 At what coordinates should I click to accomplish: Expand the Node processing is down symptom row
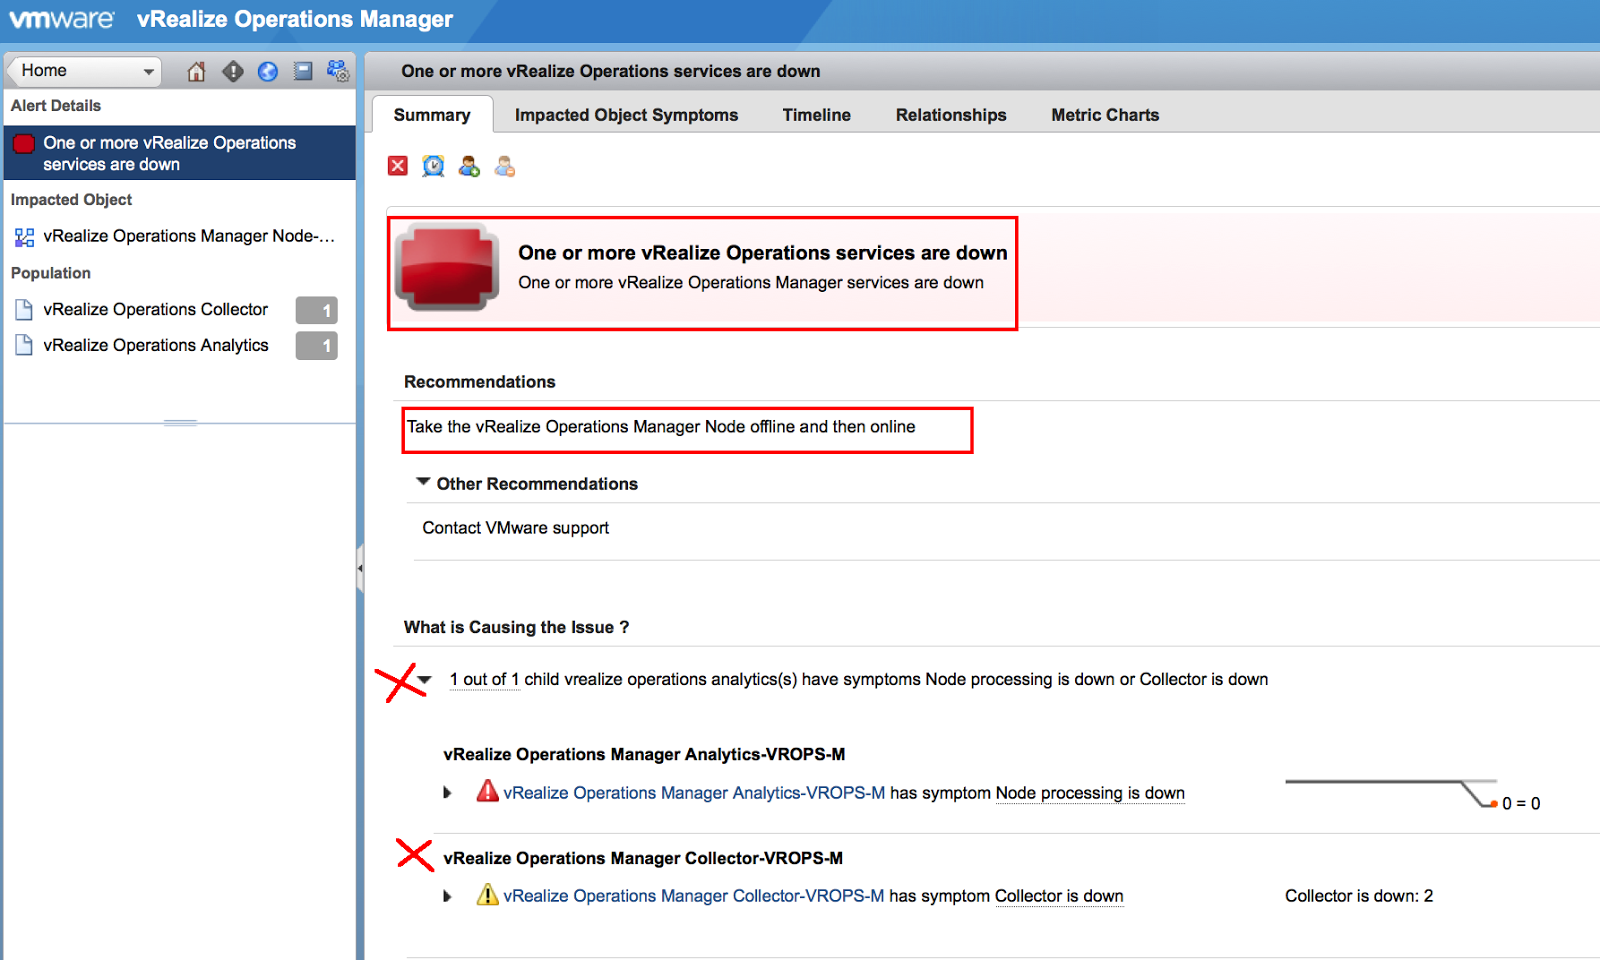tap(448, 793)
